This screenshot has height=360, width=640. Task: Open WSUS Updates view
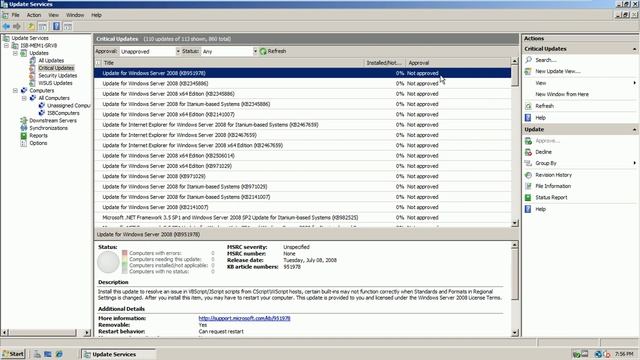tap(56, 83)
